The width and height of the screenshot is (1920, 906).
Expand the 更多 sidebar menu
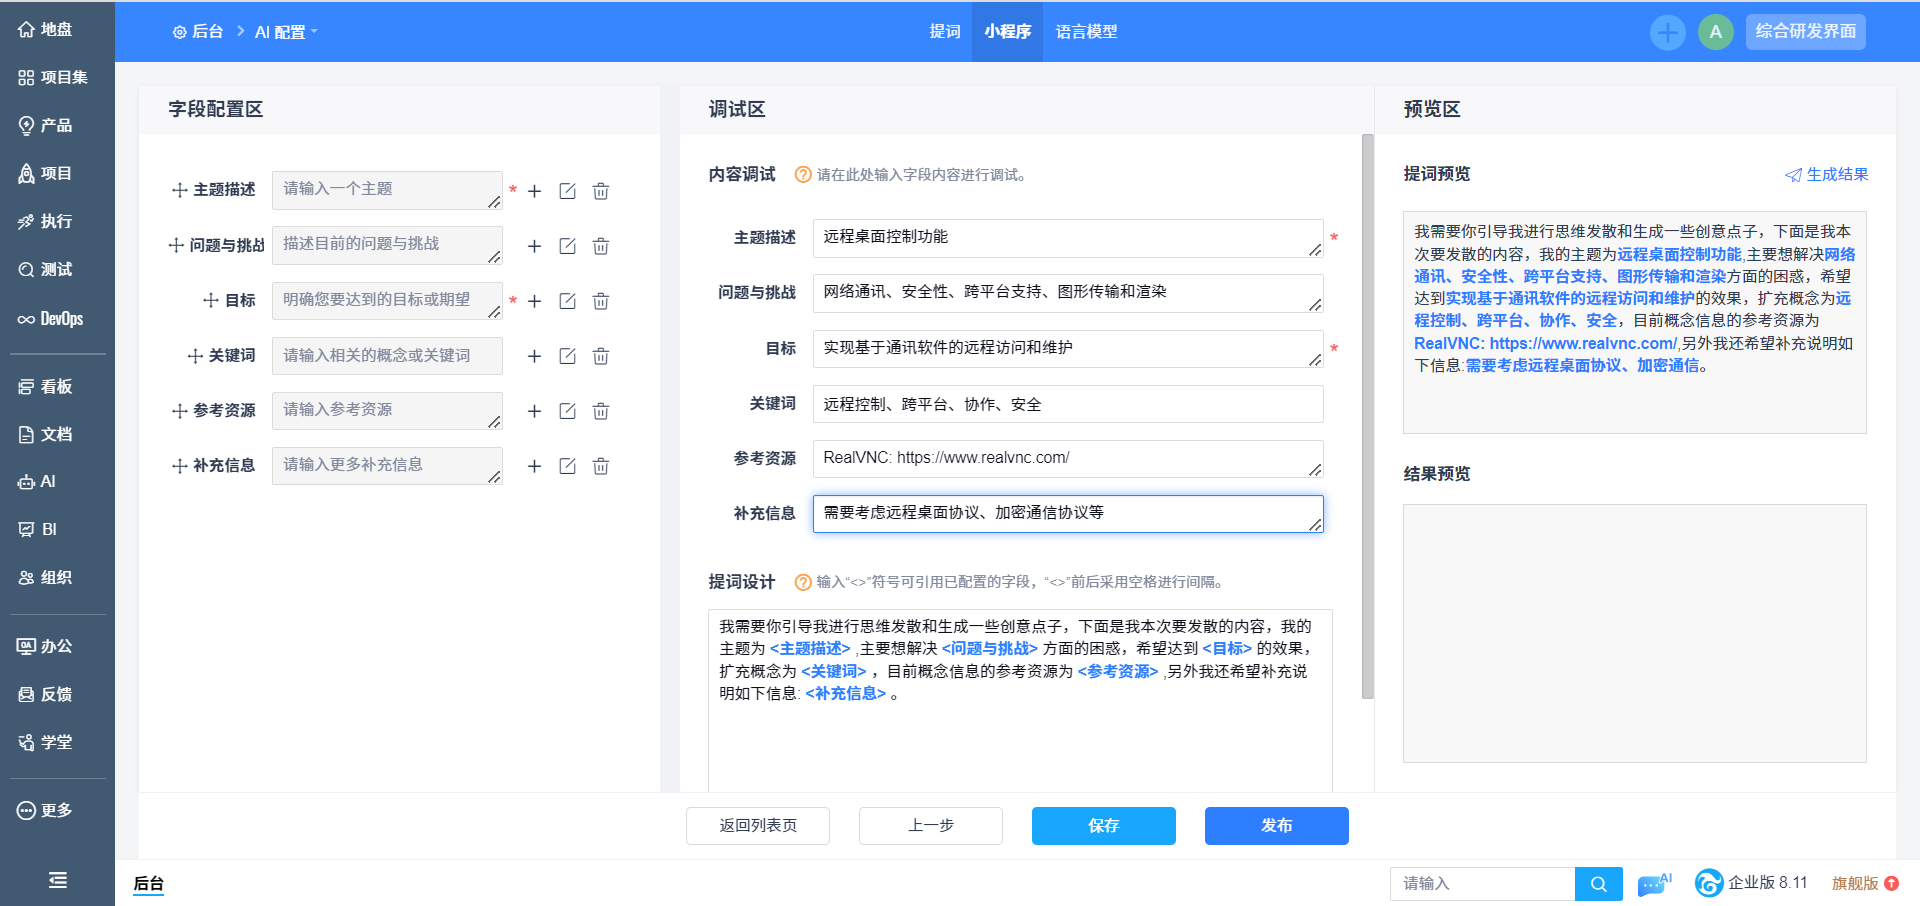pos(45,810)
